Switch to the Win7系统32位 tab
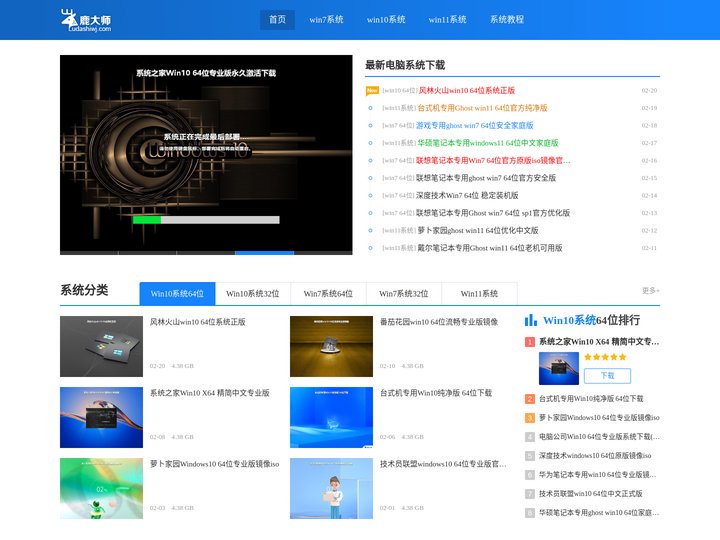Viewport: 720px width, 540px height. click(x=404, y=293)
